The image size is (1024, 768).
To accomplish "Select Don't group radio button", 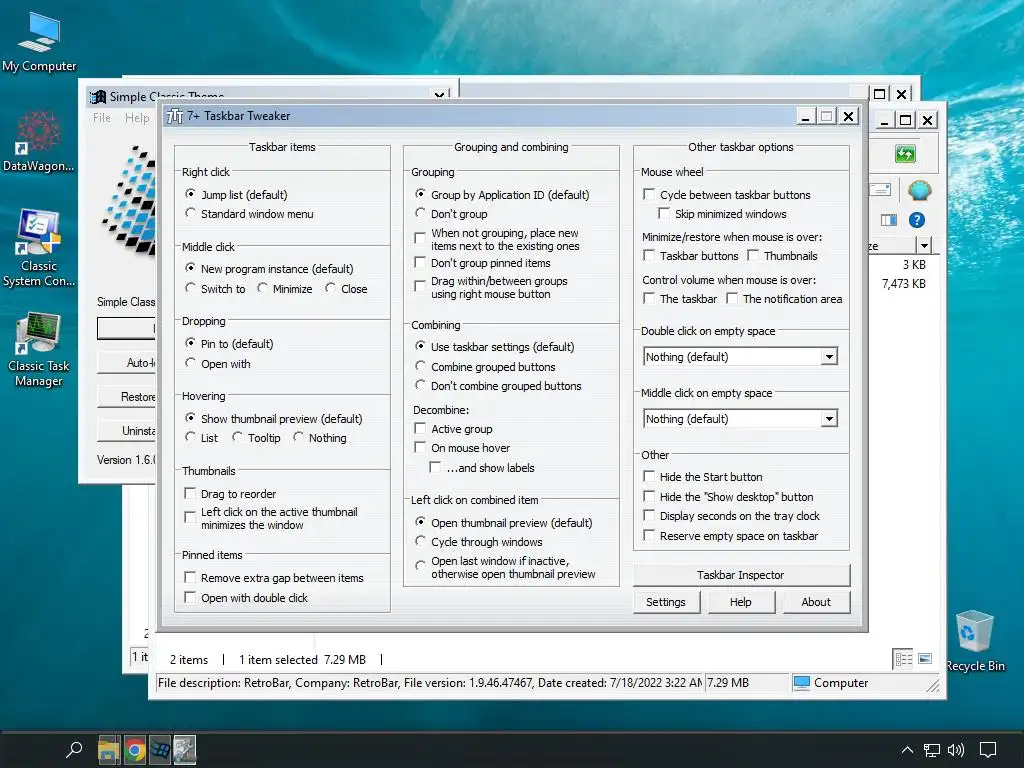I will [x=420, y=213].
